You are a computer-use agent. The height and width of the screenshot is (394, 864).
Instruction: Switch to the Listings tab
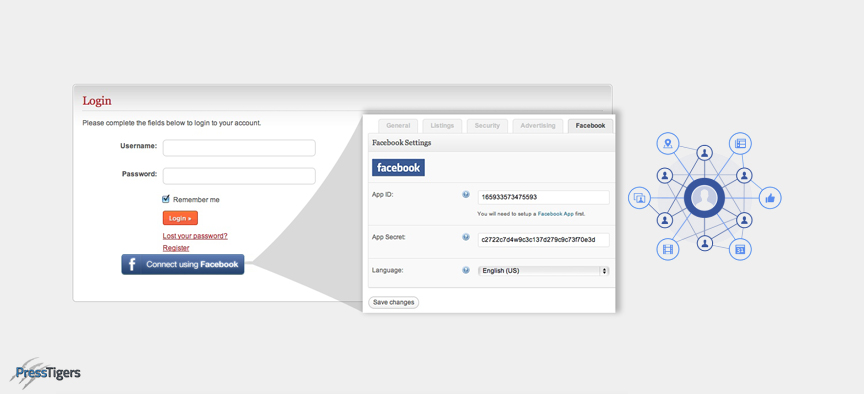(442, 126)
